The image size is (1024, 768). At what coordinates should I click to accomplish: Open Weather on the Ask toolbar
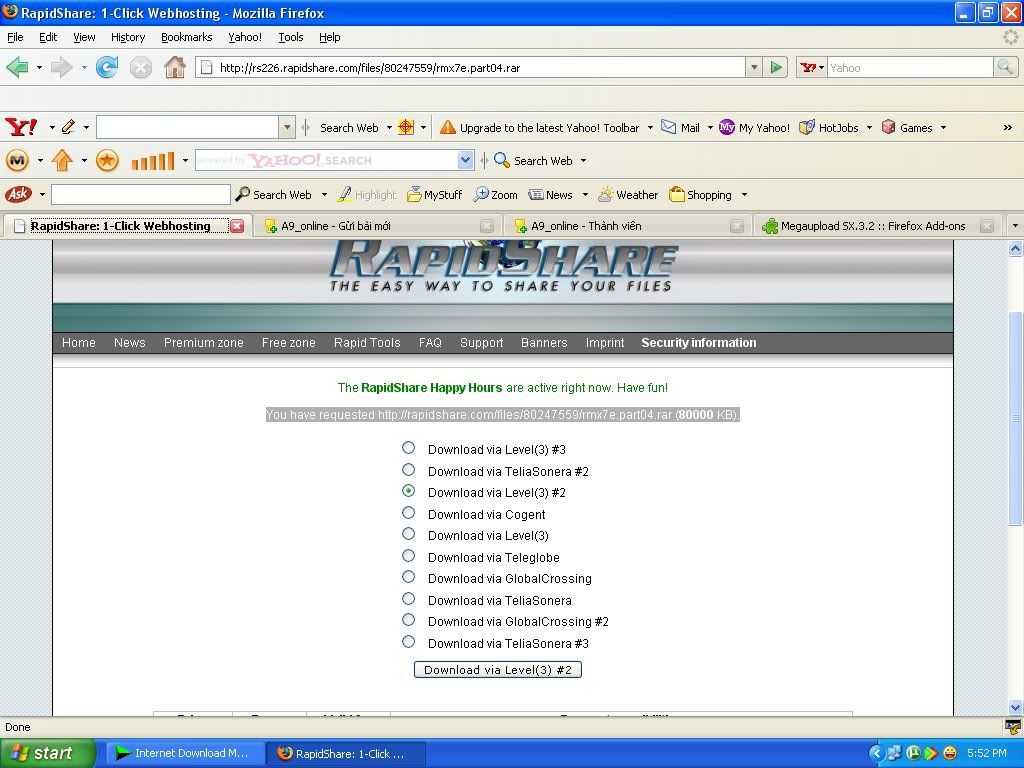coord(628,195)
